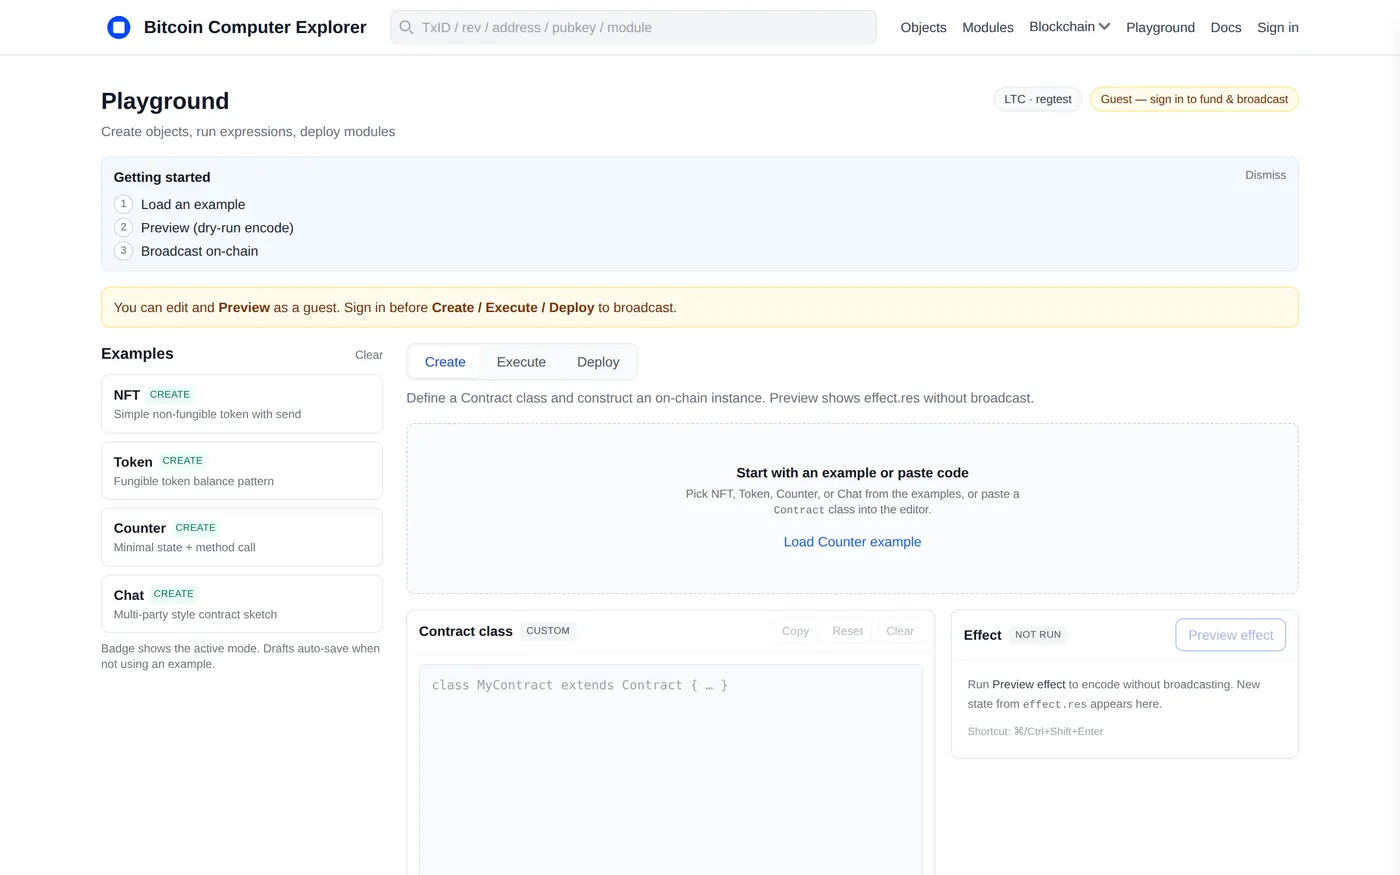Click the Bitcoin Computer logo icon
This screenshot has width=1400, height=875.
(118, 27)
